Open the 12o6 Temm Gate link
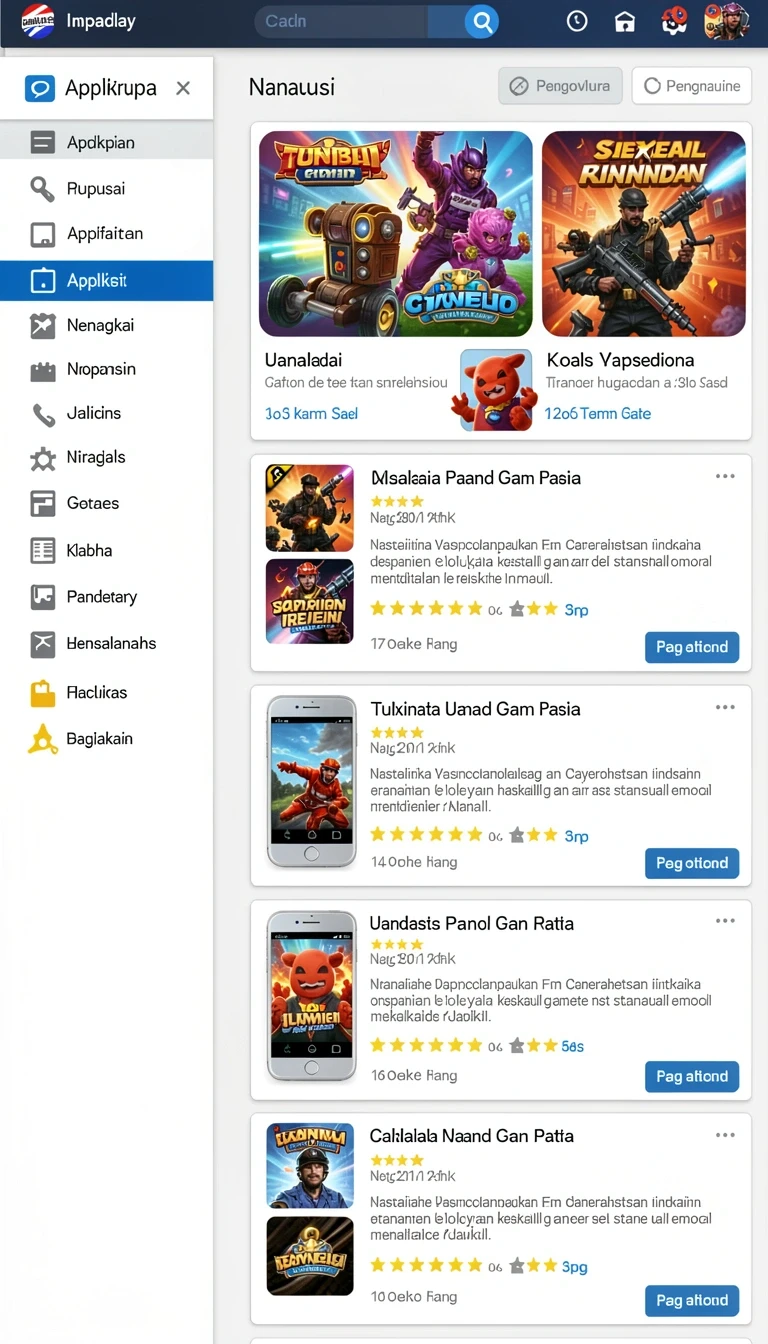Screen dimensions: 768x1344 598,413
